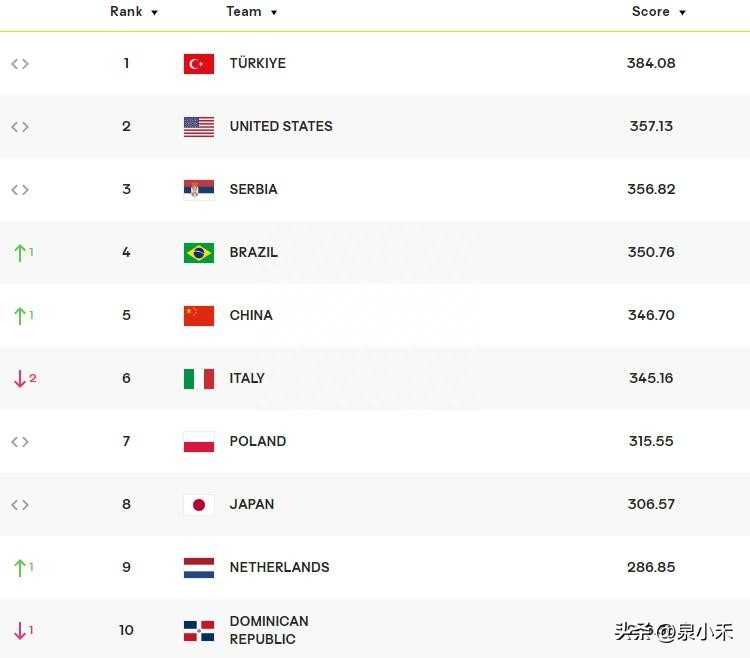Viewport: 750px width, 658px height.
Task: Click the Poland flag icon
Action: [x=199, y=442]
